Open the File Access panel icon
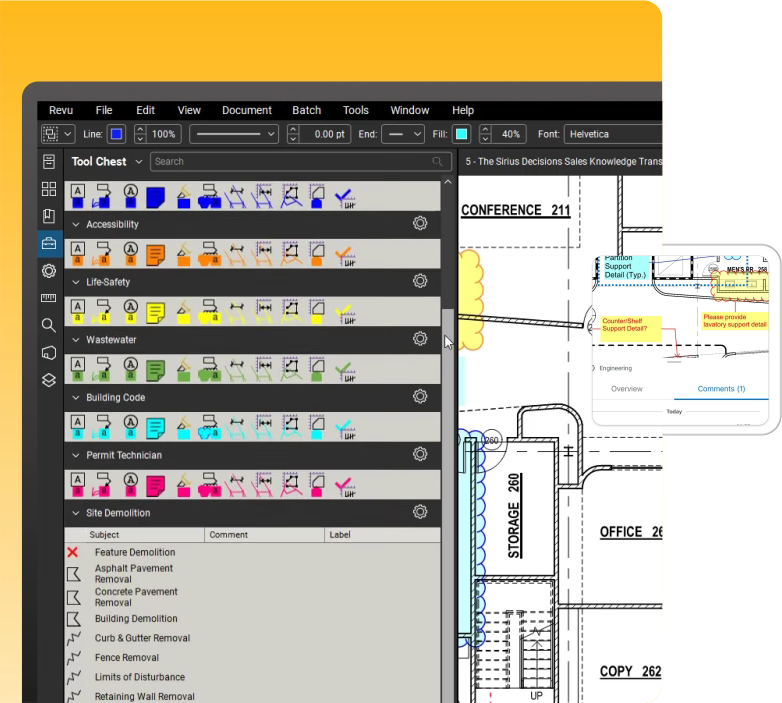Image resolution: width=782 pixels, height=703 pixels. click(x=49, y=162)
